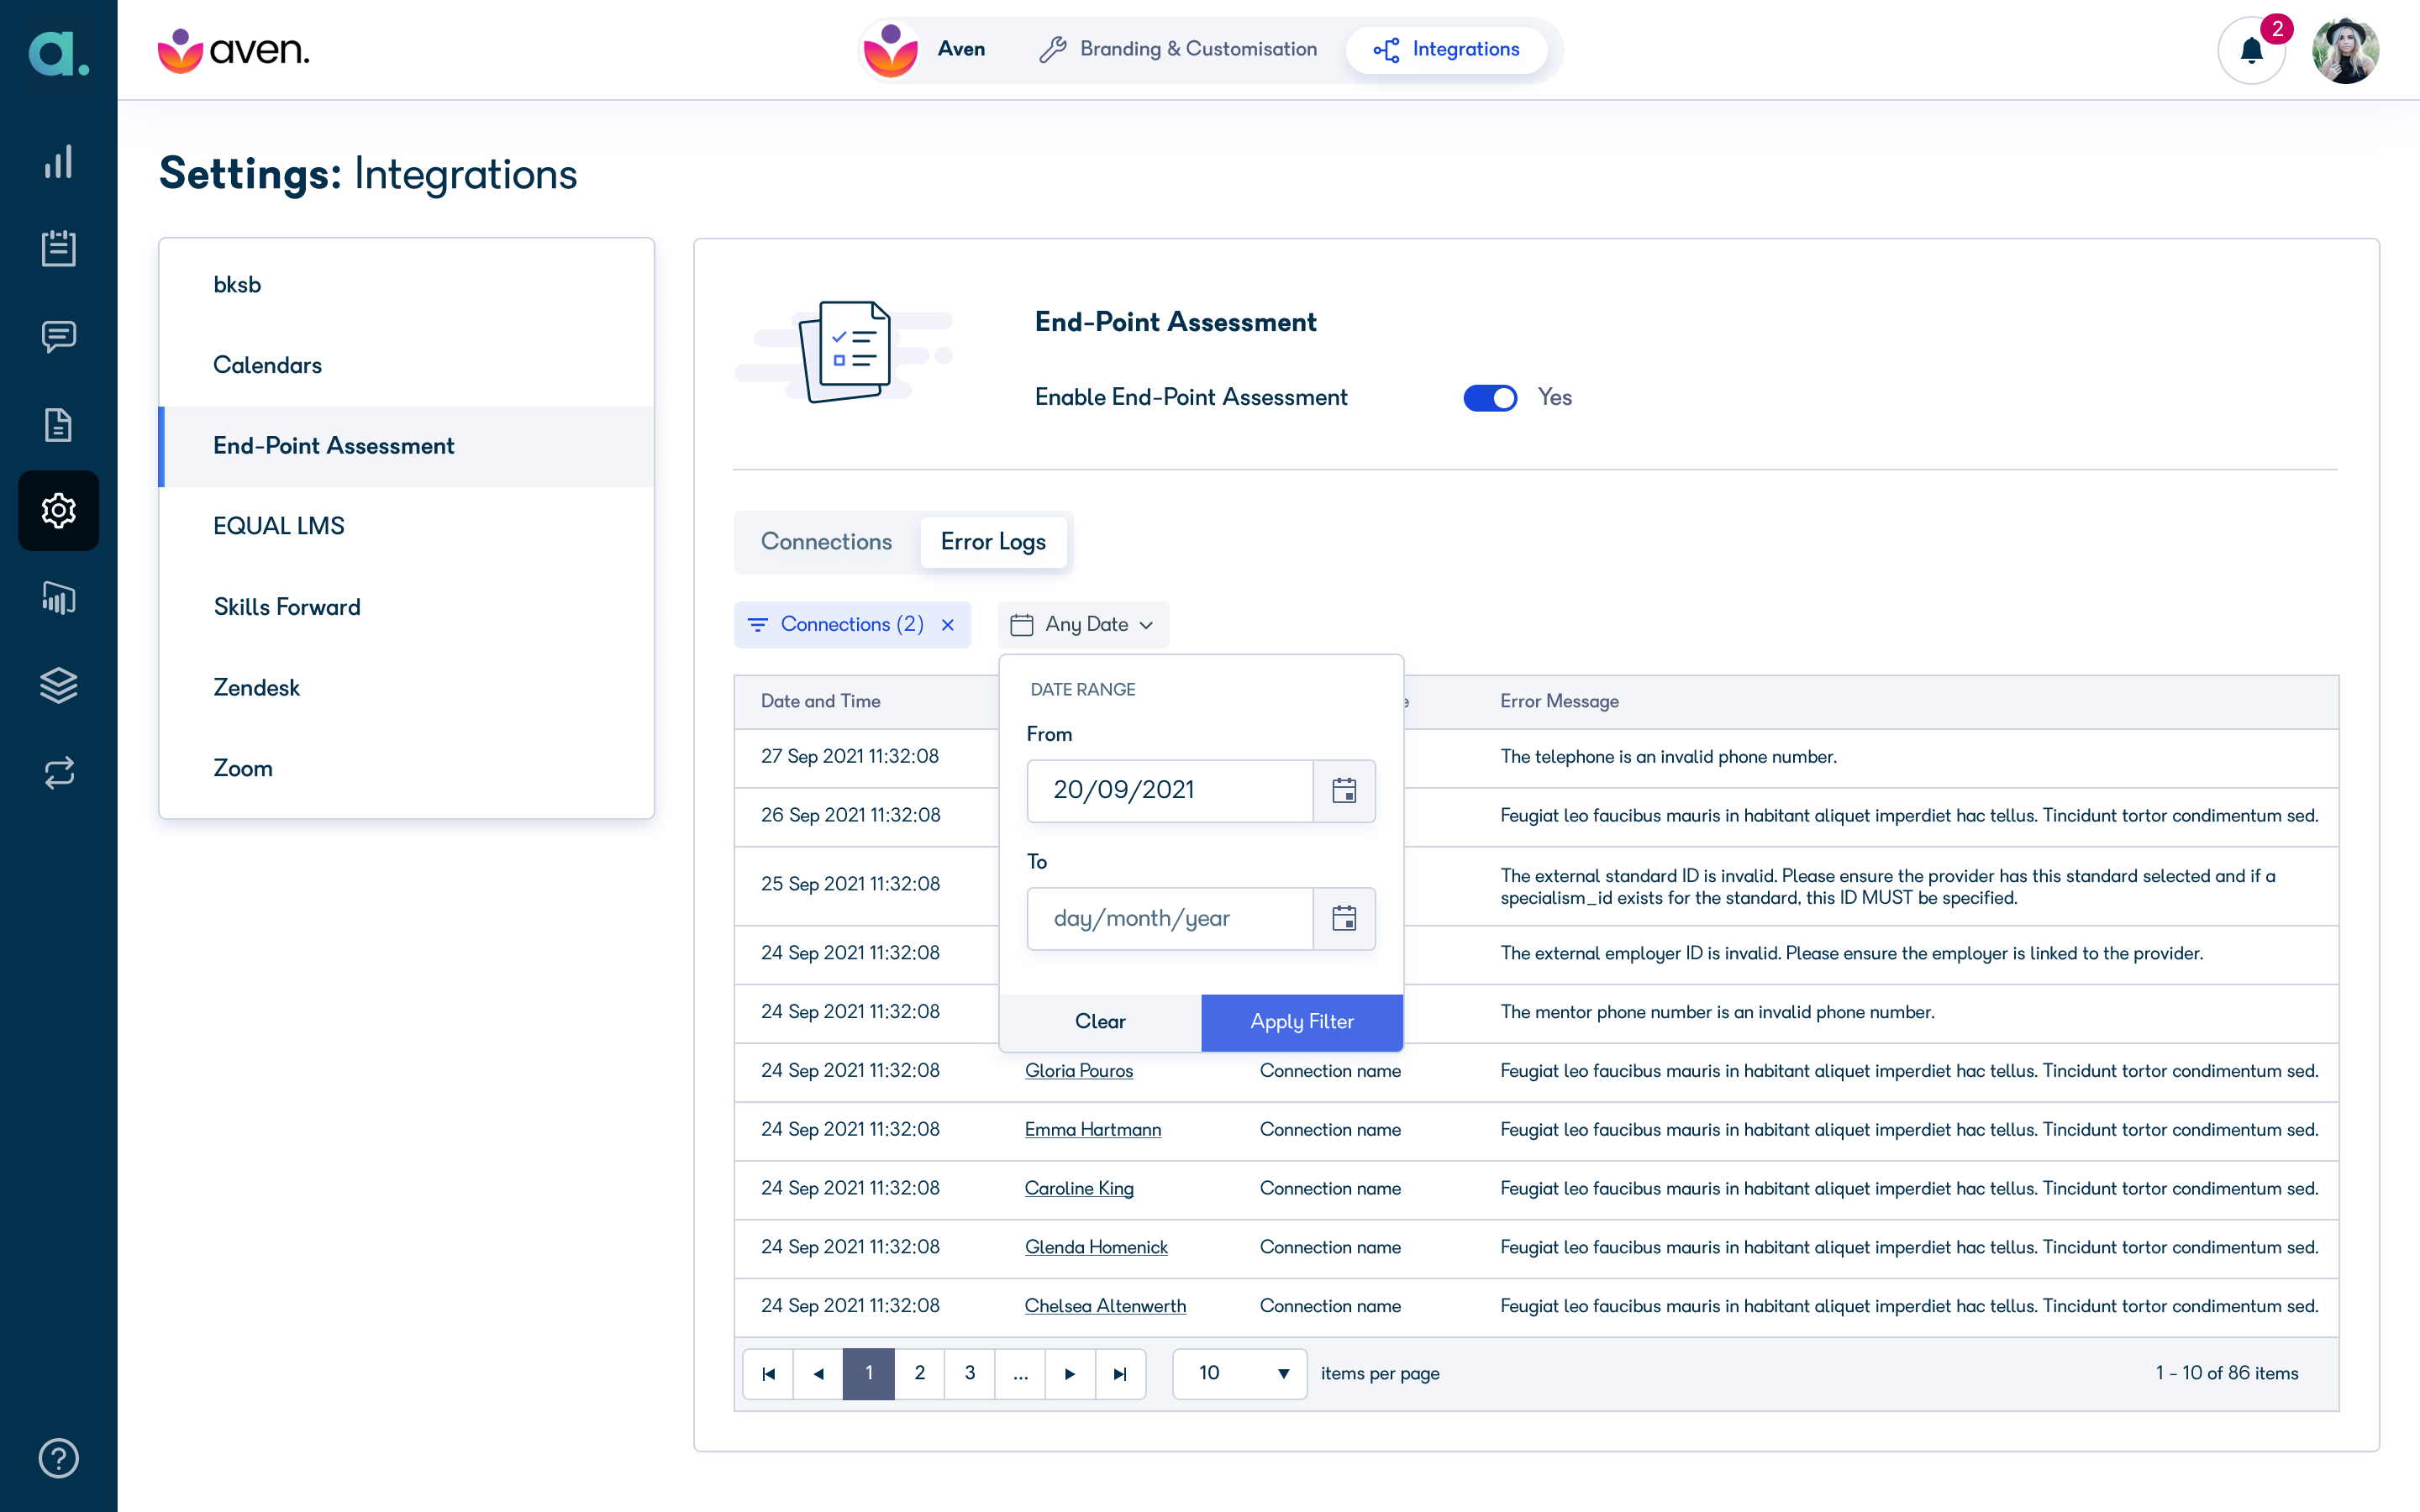Click the From date input field
2420x1512 pixels.
pos(1170,790)
